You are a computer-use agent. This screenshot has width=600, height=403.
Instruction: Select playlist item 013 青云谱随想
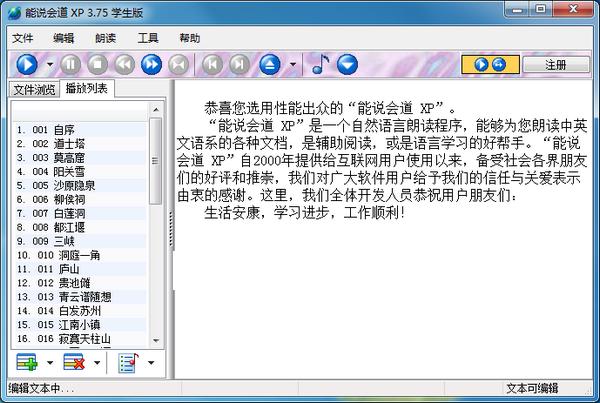(x=79, y=297)
